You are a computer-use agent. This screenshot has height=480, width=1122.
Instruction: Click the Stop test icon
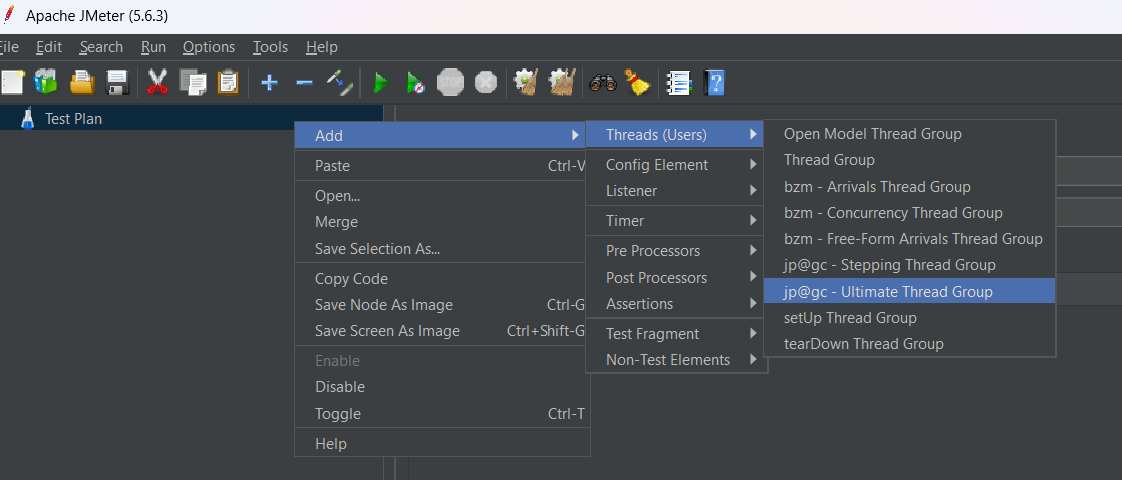[451, 82]
